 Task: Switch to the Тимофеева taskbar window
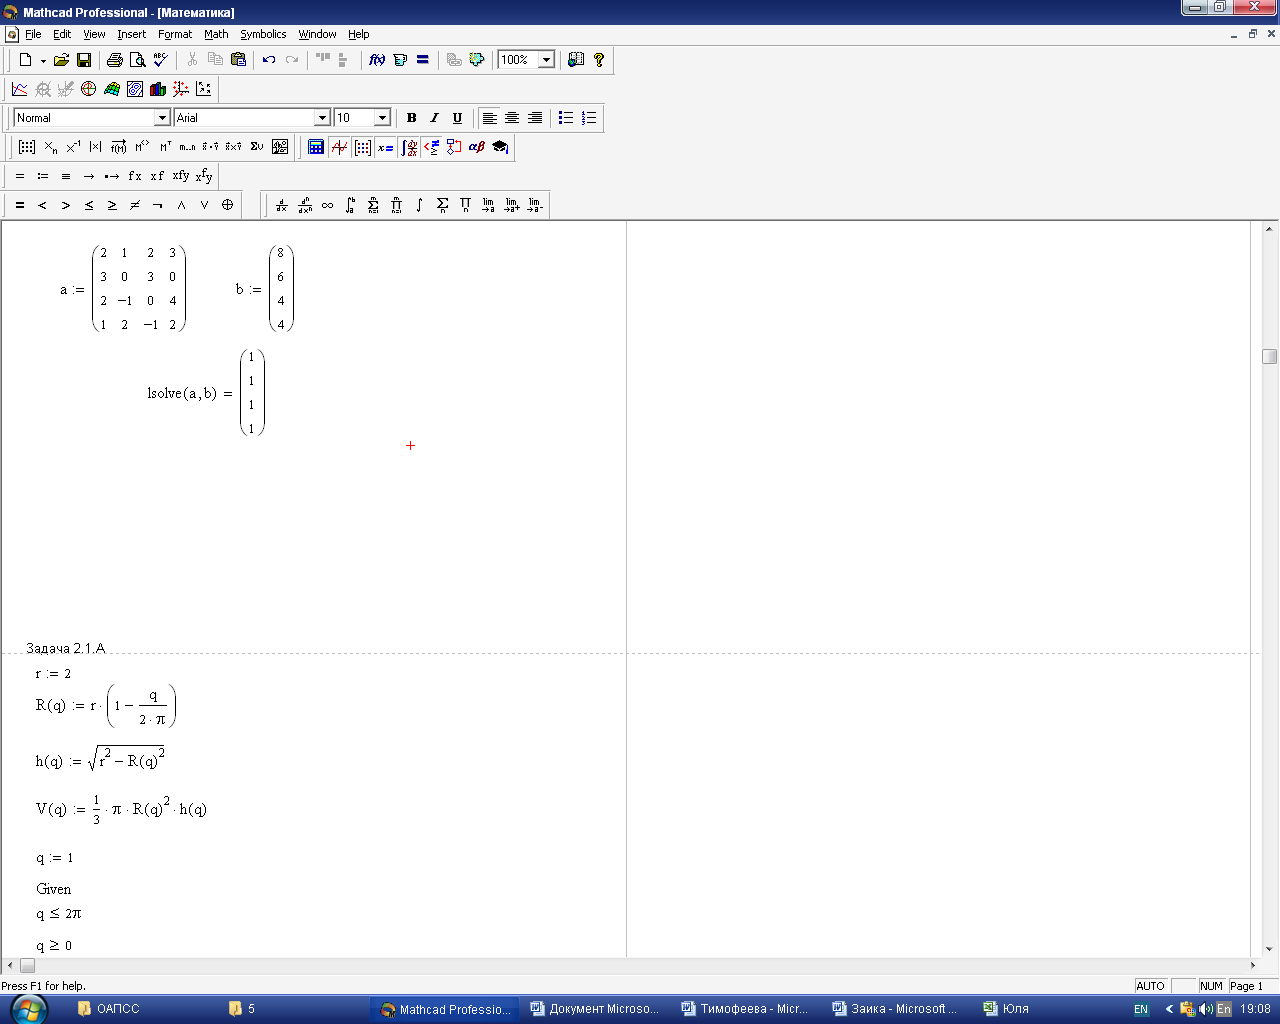(x=745, y=1009)
